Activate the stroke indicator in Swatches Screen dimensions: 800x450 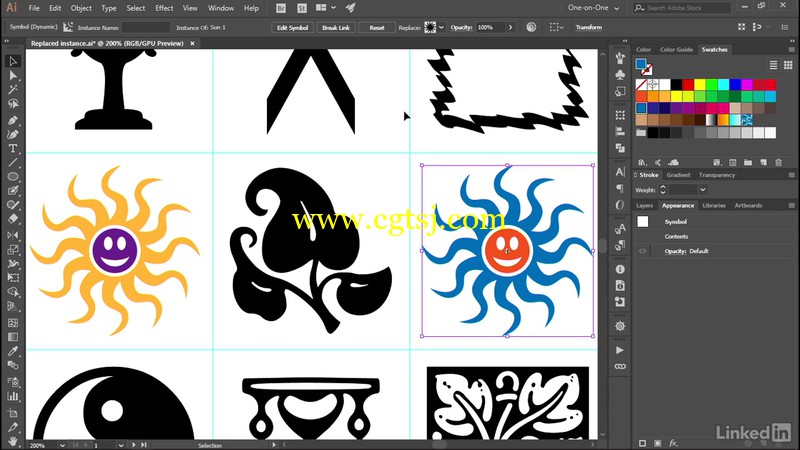[x=647, y=70]
